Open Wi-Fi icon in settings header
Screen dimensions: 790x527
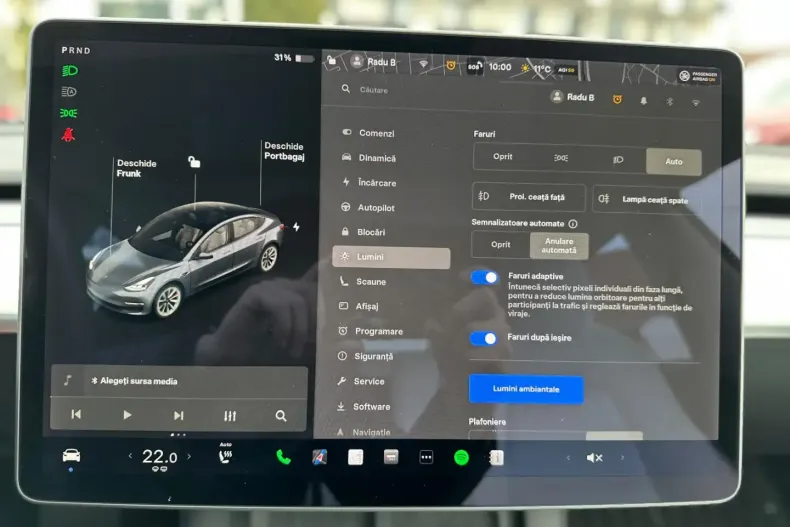click(695, 103)
